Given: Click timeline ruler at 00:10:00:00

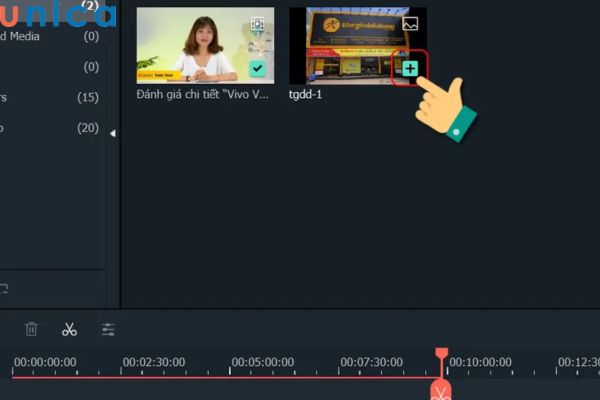Looking at the screenshot, I should (x=480, y=362).
